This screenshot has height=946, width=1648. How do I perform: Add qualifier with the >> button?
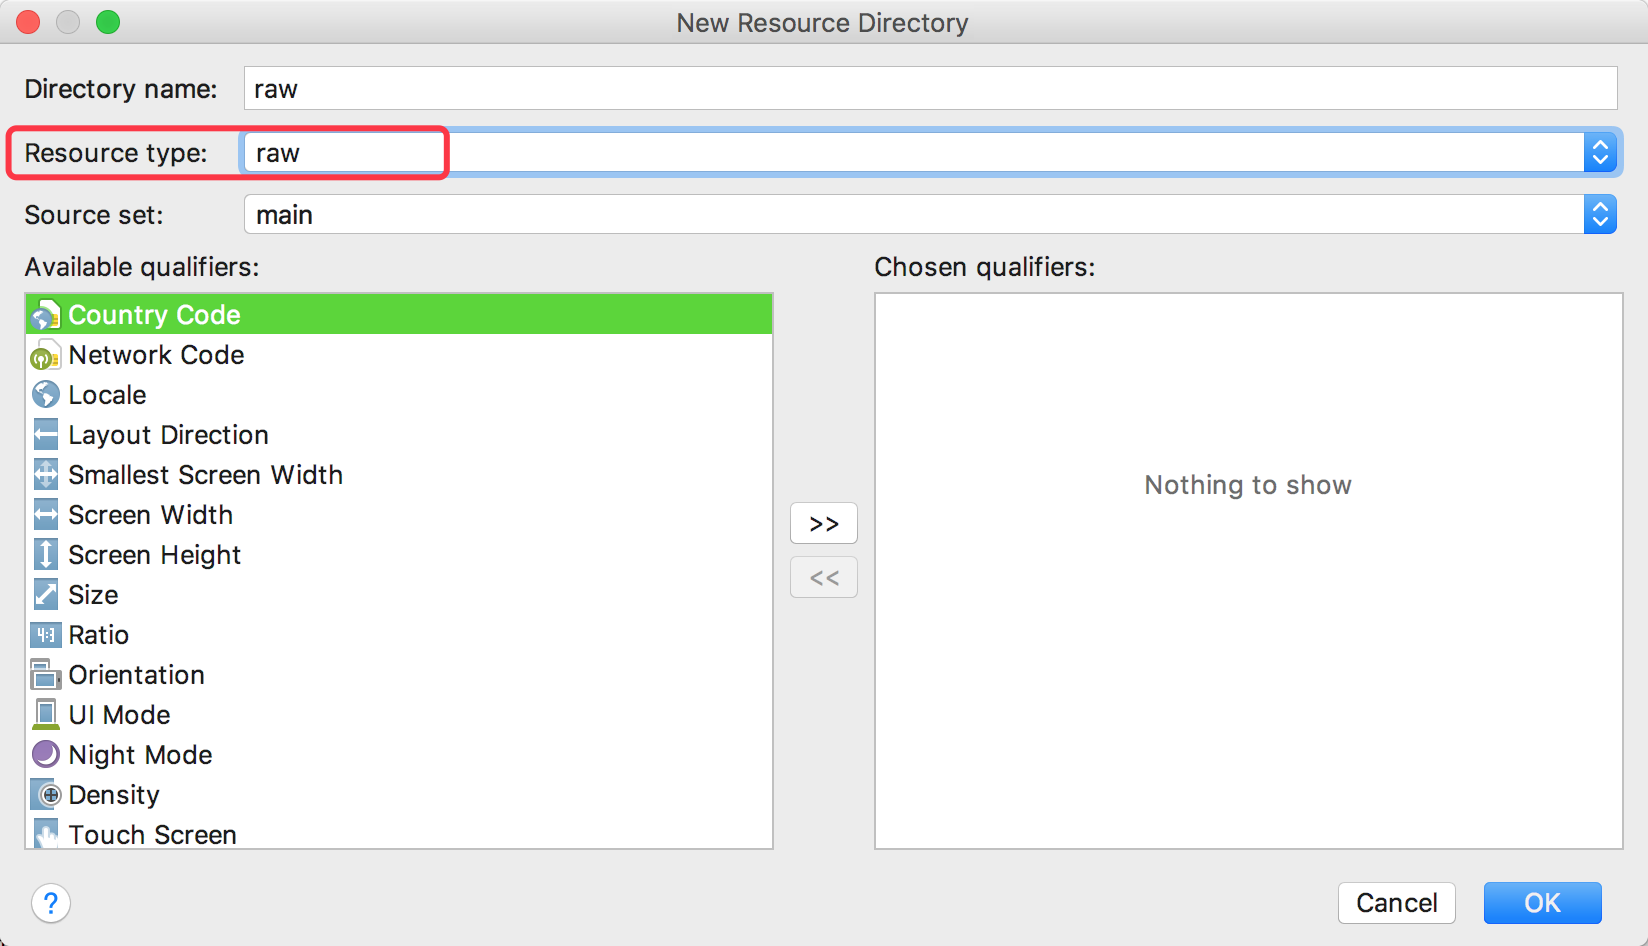point(823,524)
